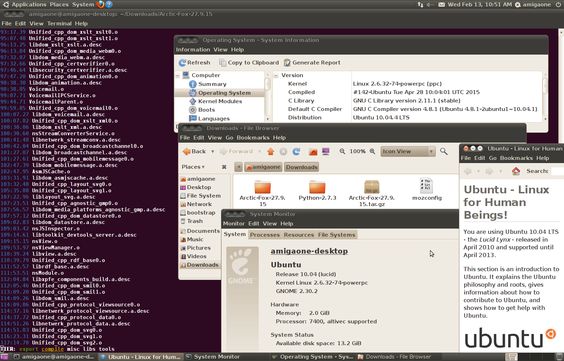
Task: Open search in the File Browser toolbar
Action: [x=444, y=151]
